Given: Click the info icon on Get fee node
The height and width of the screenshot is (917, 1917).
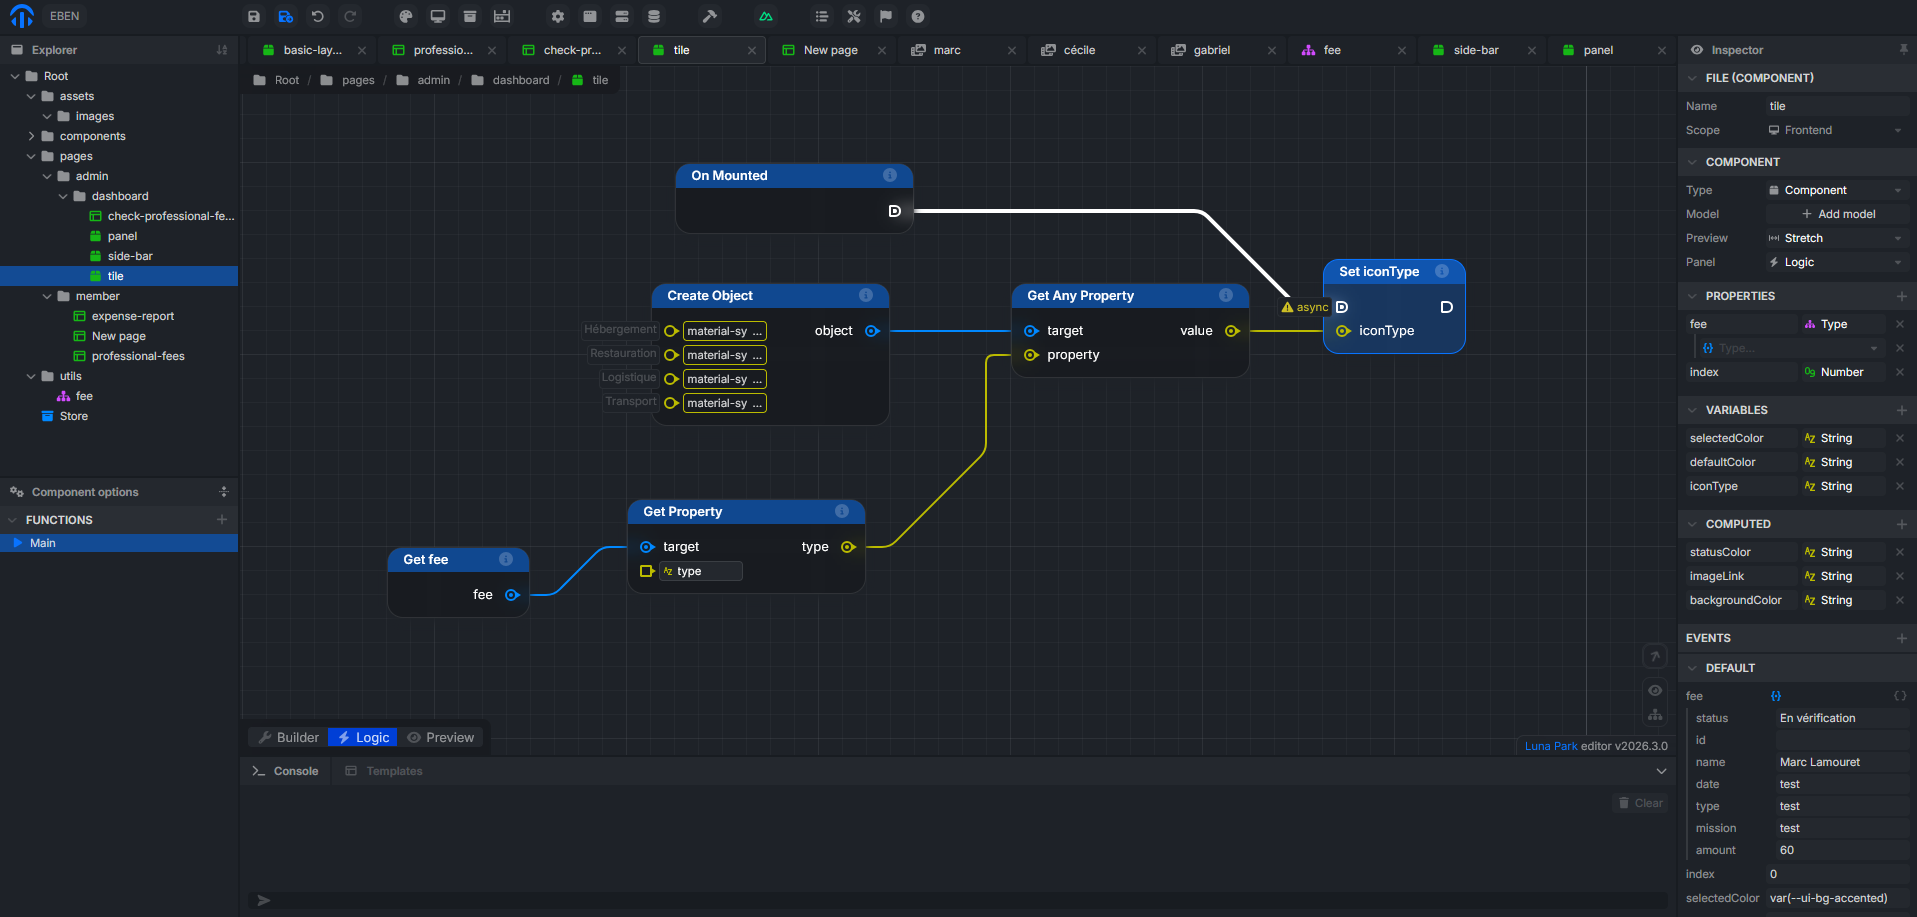Looking at the screenshot, I should pyautogui.click(x=506, y=559).
